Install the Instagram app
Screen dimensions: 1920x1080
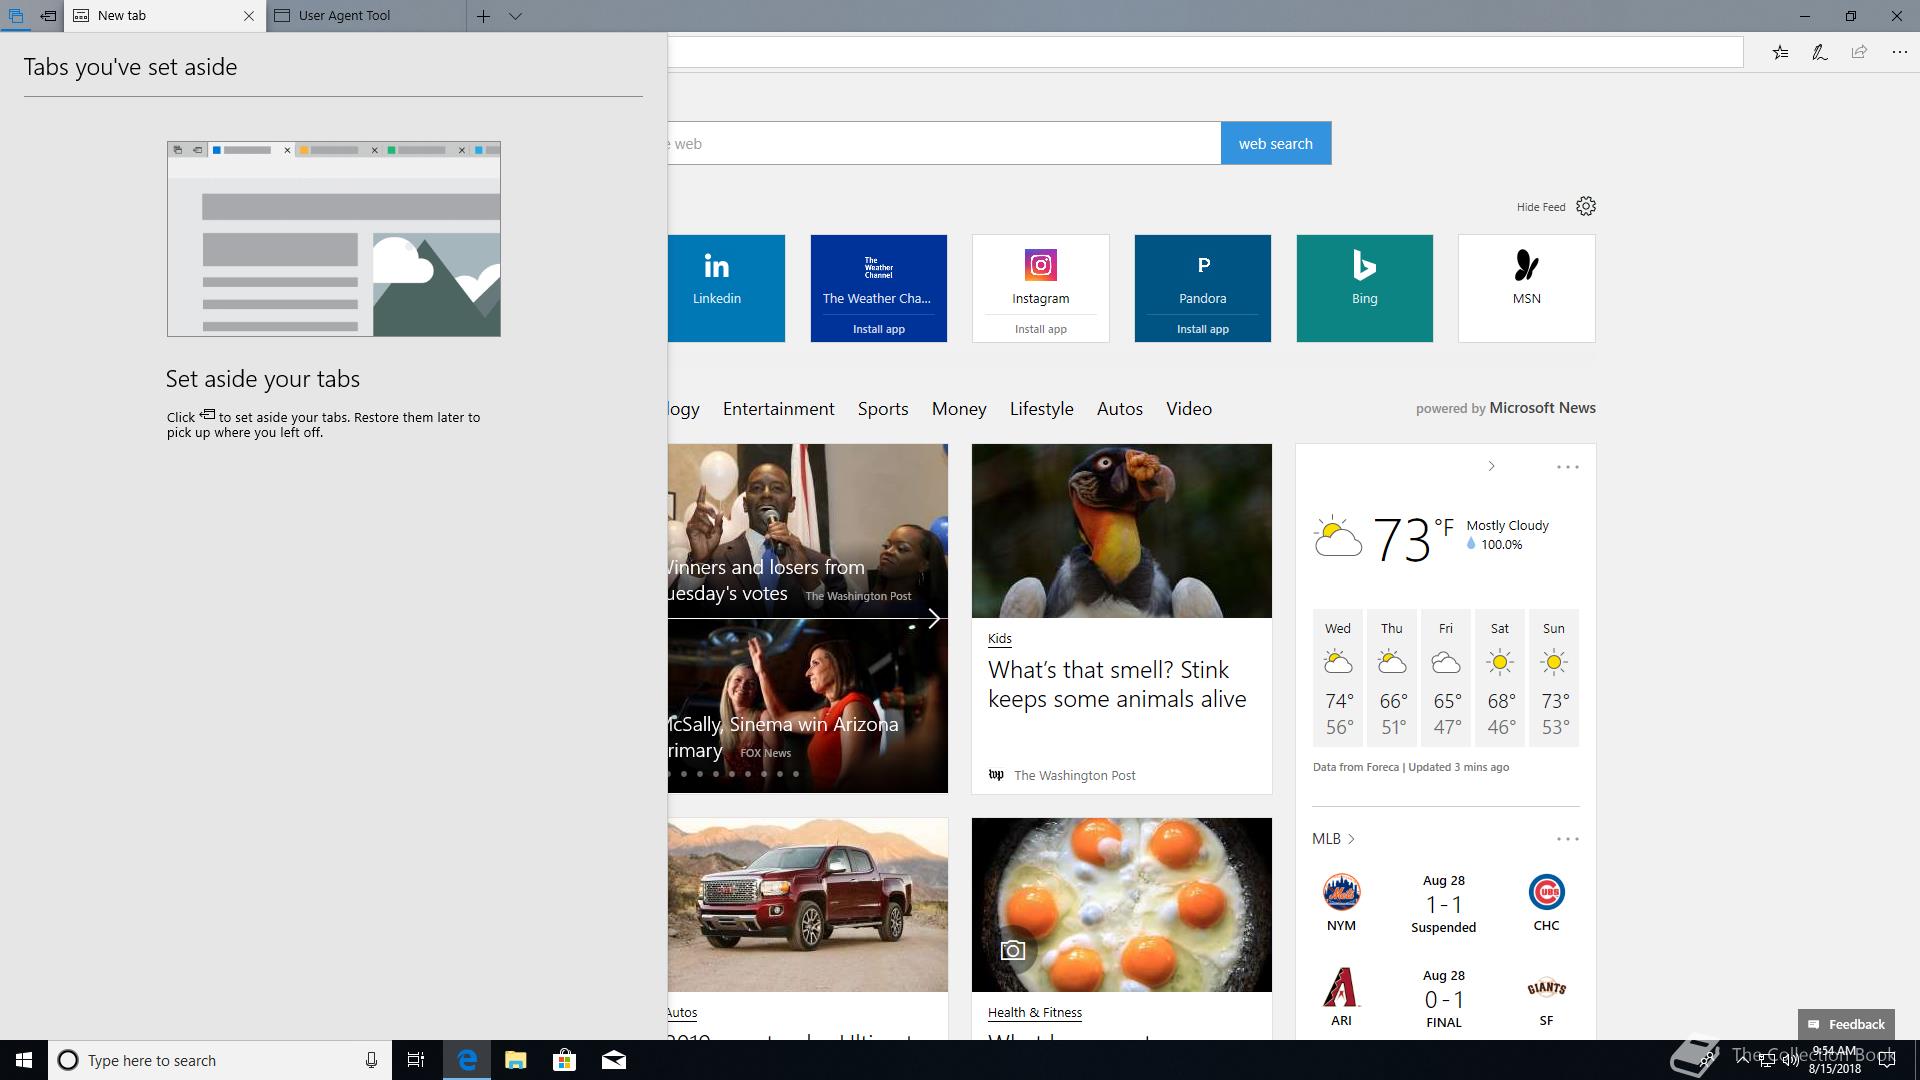[x=1040, y=329]
